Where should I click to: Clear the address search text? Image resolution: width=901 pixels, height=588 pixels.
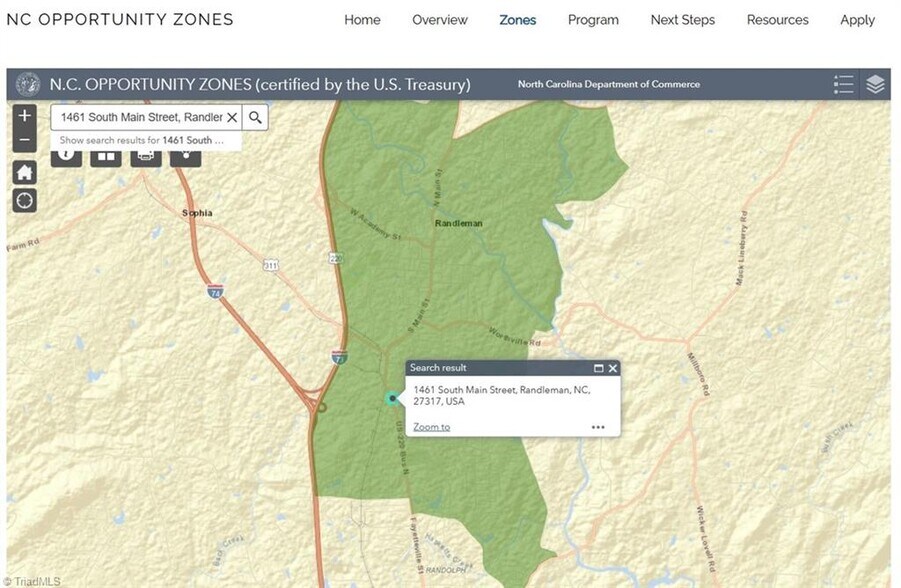pyautogui.click(x=232, y=117)
